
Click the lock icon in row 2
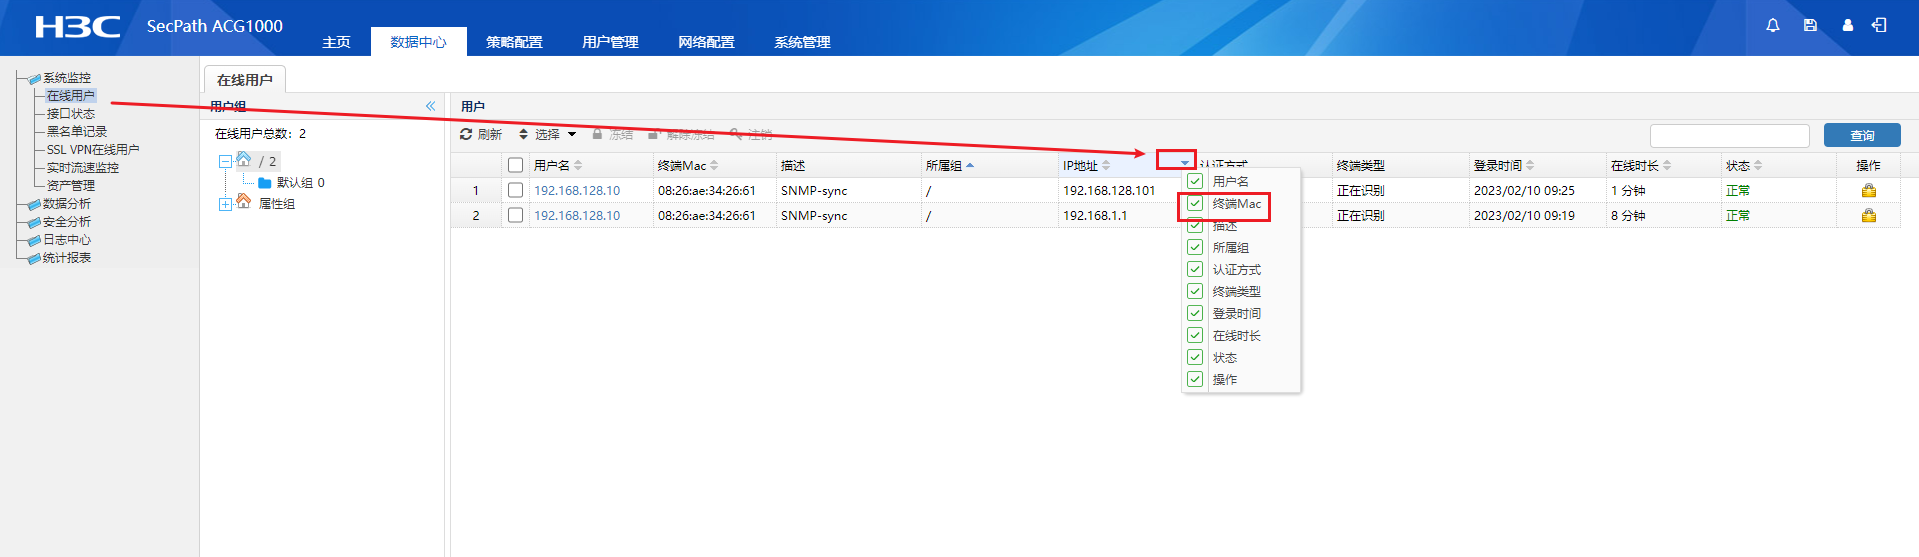(1868, 216)
